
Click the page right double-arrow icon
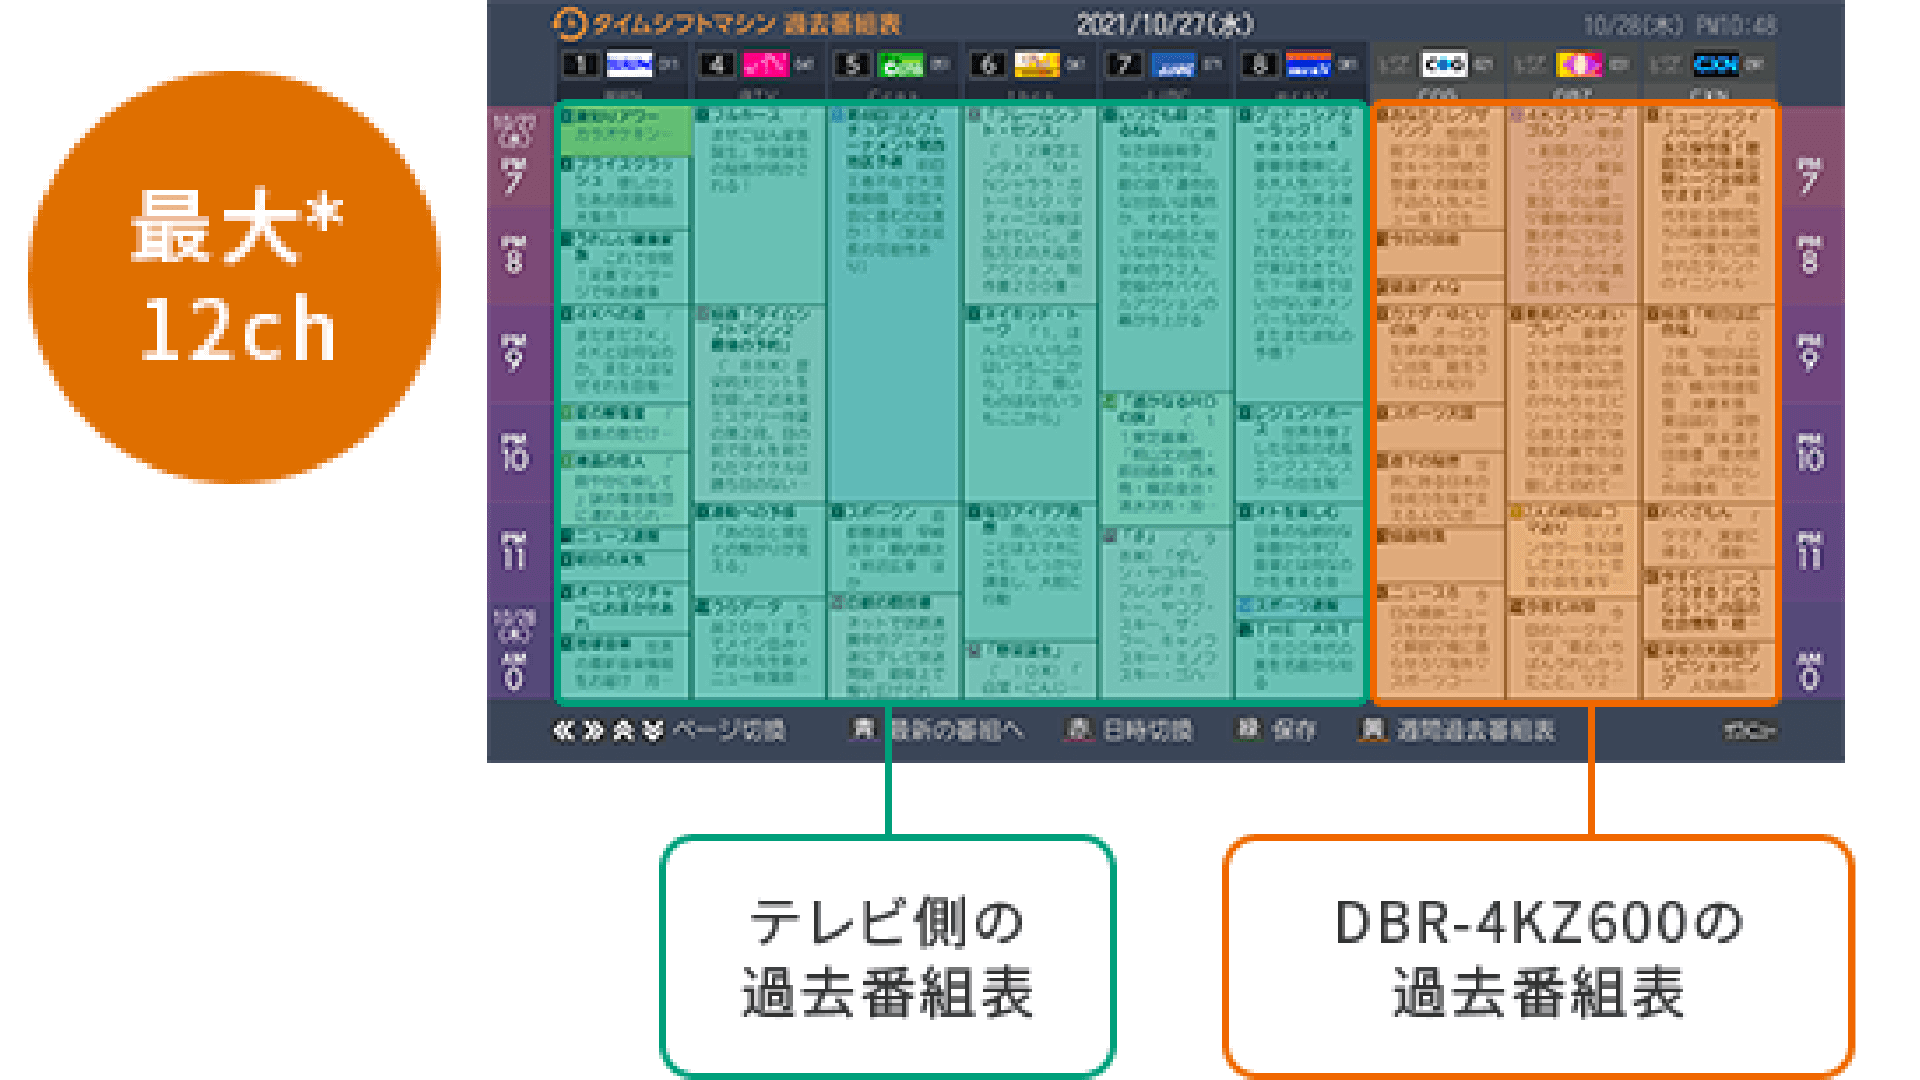point(594,731)
